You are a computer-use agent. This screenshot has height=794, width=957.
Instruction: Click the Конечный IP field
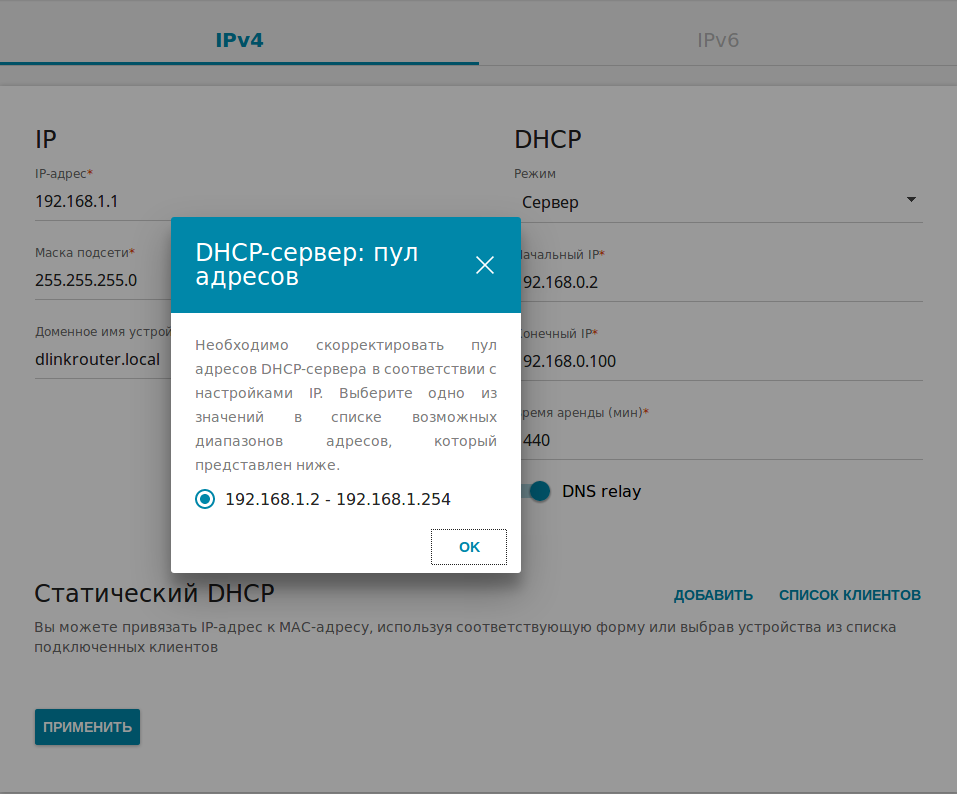720,361
